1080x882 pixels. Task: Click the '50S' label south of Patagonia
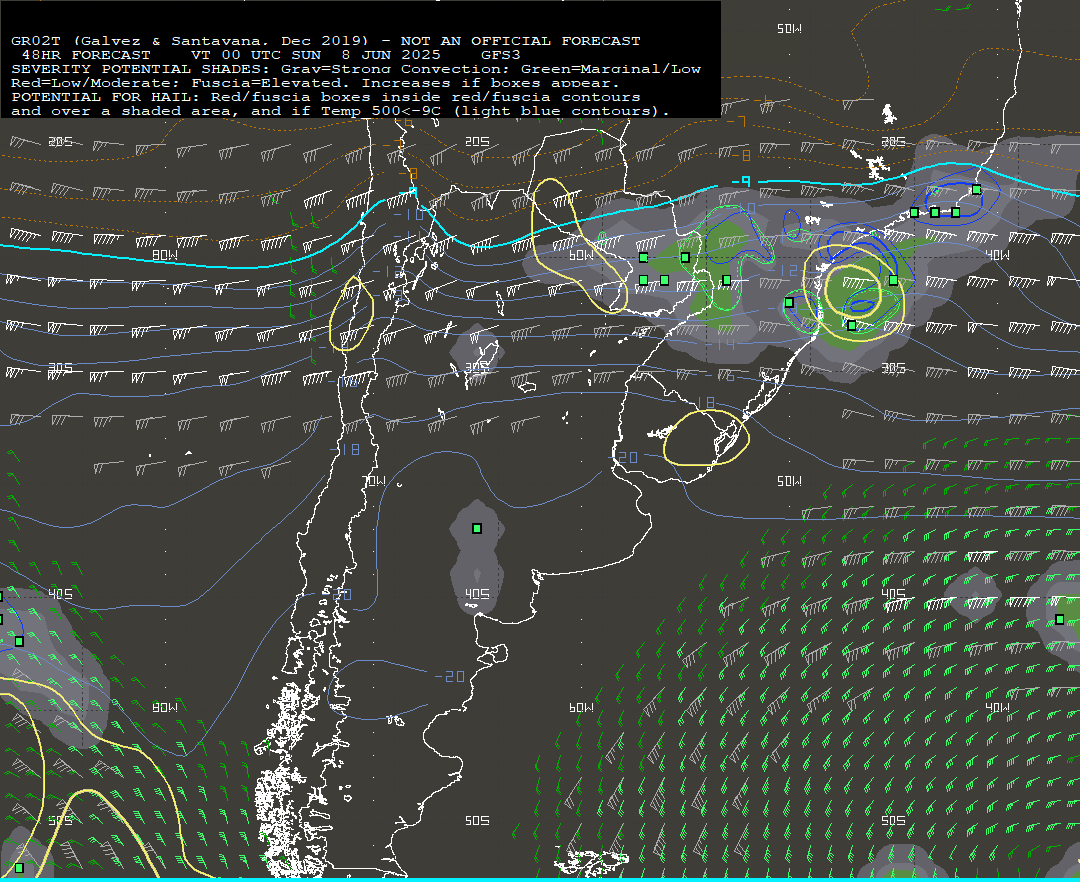pos(477,821)
